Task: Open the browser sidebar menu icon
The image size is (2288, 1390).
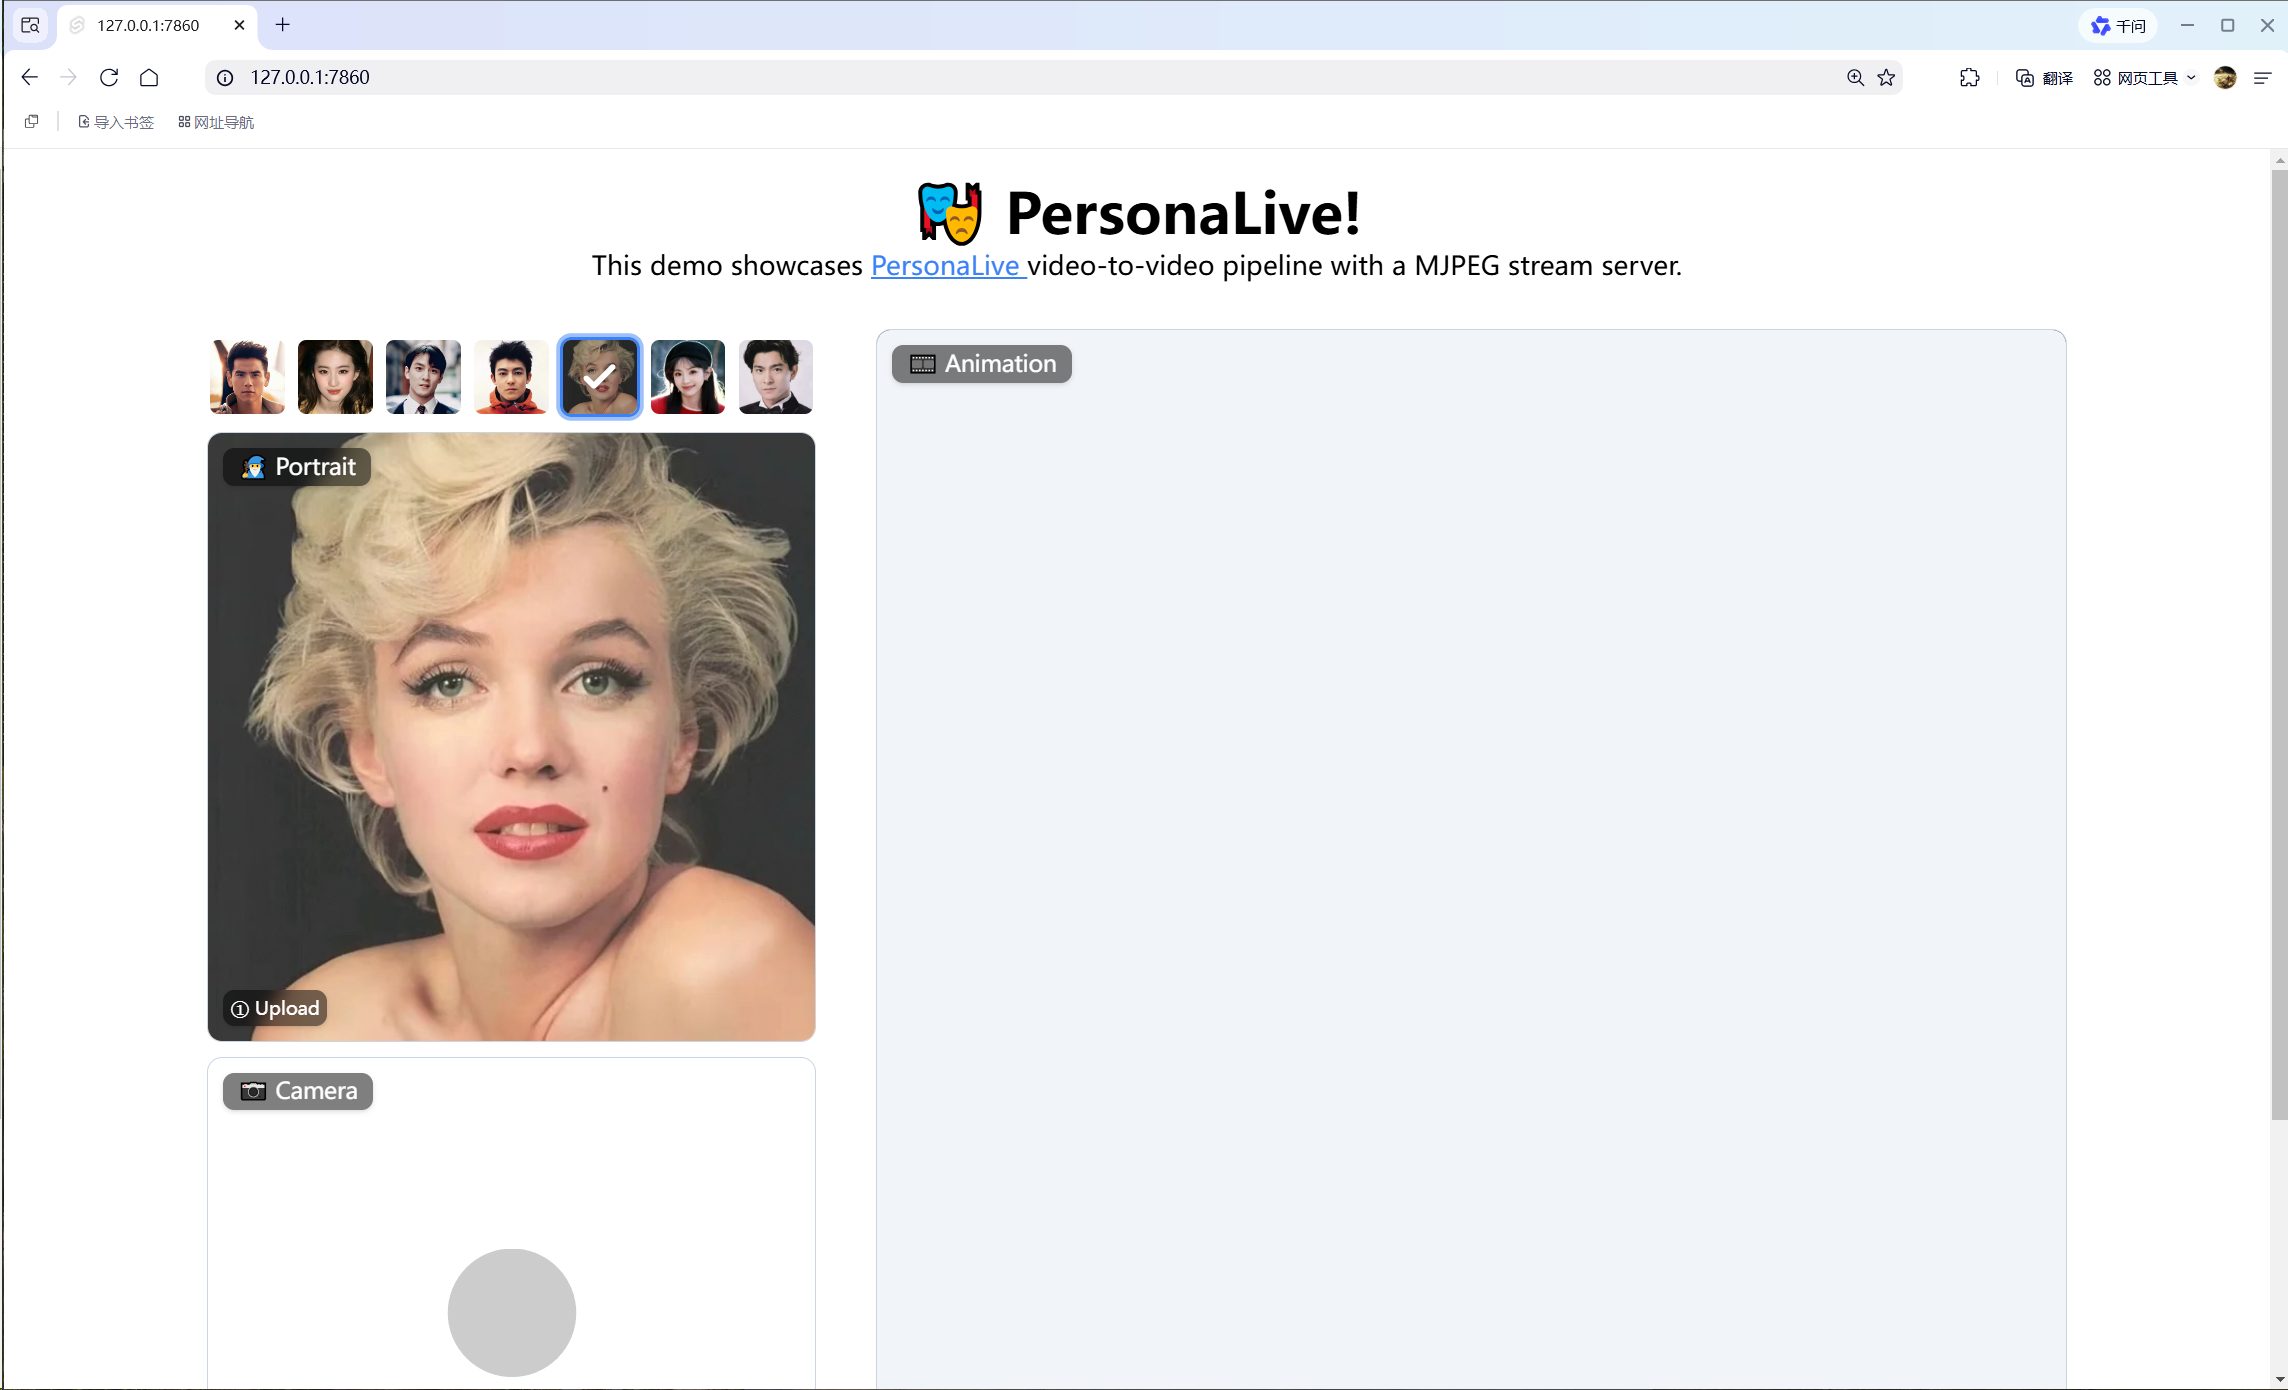Action: tap(2262, 77)
